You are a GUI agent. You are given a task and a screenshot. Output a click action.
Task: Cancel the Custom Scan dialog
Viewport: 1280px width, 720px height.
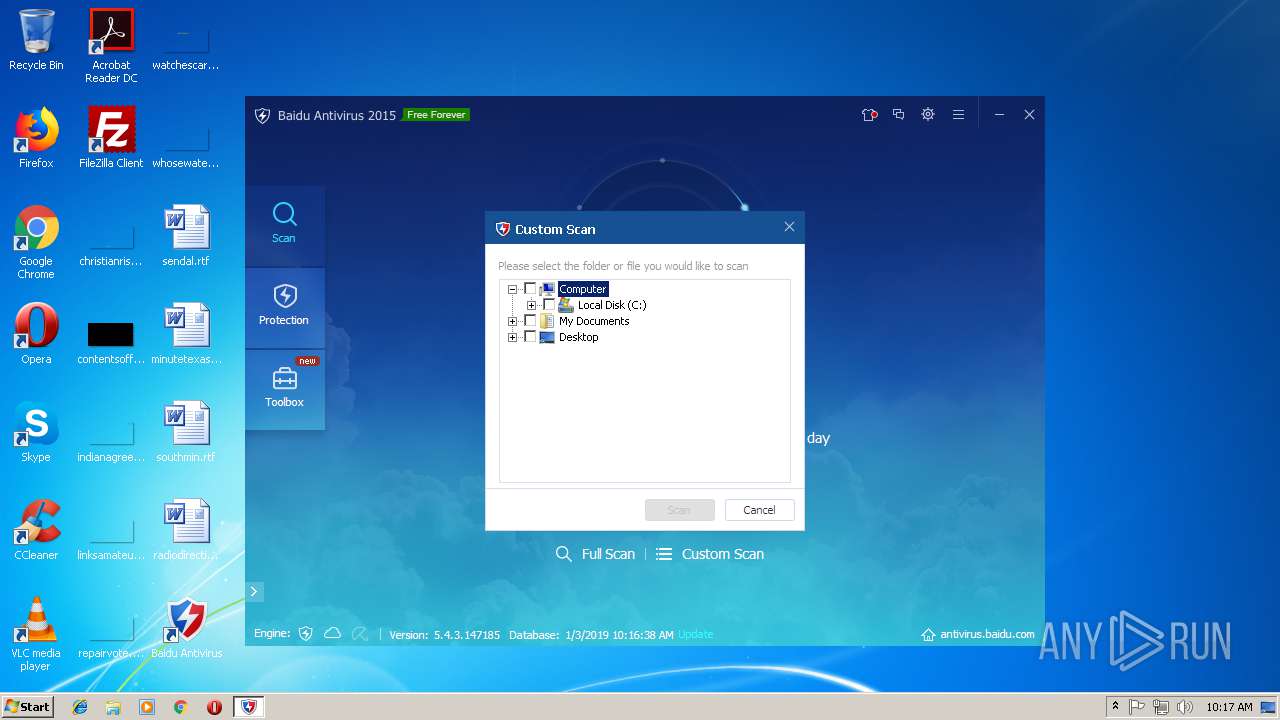coord(759,510)
